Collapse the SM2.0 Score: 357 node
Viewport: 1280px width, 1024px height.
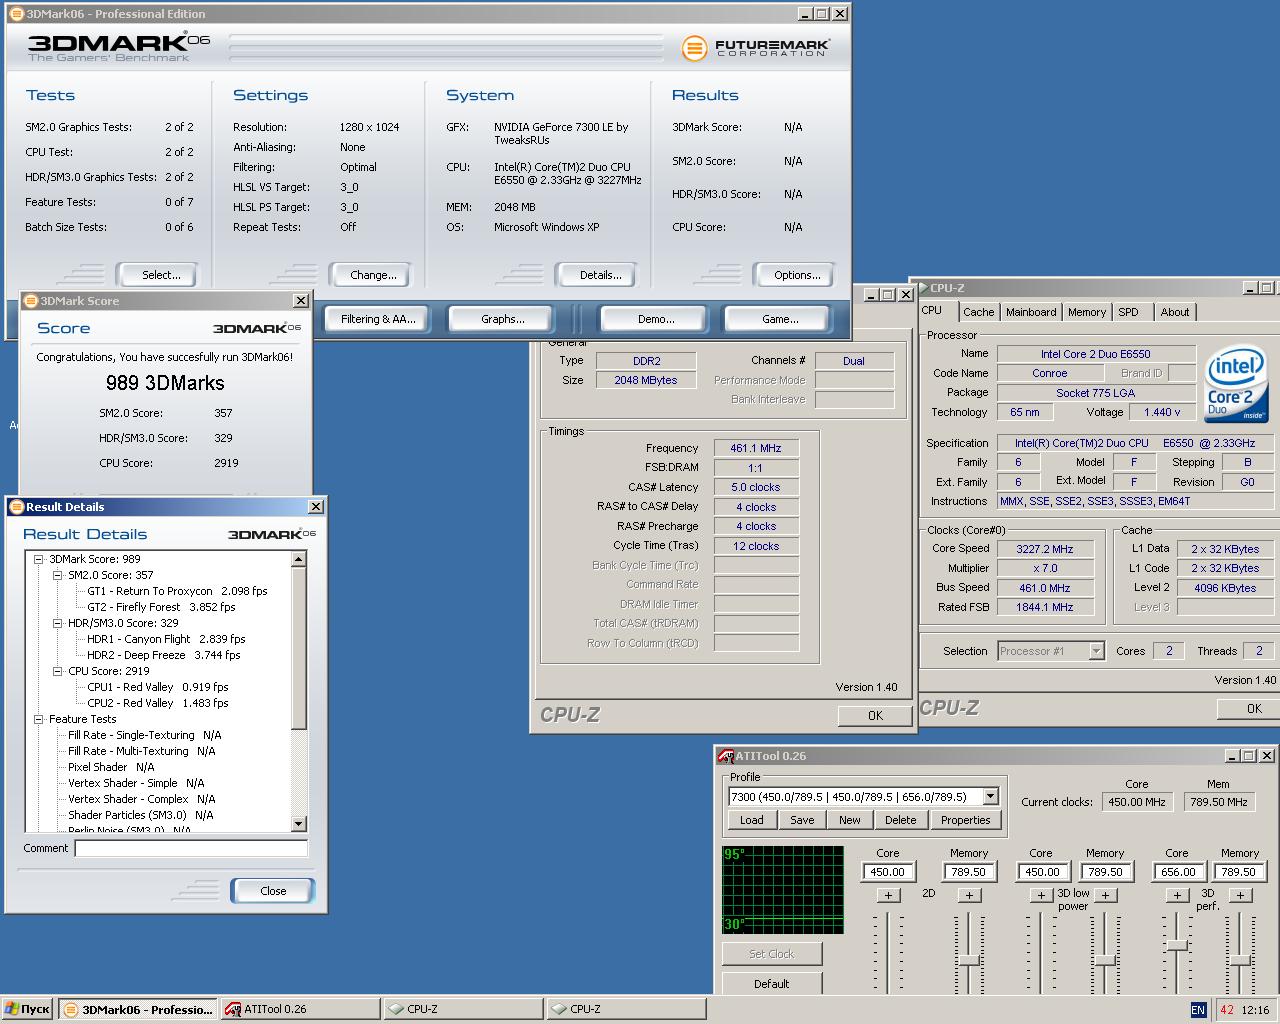click(x=58, y=575)
